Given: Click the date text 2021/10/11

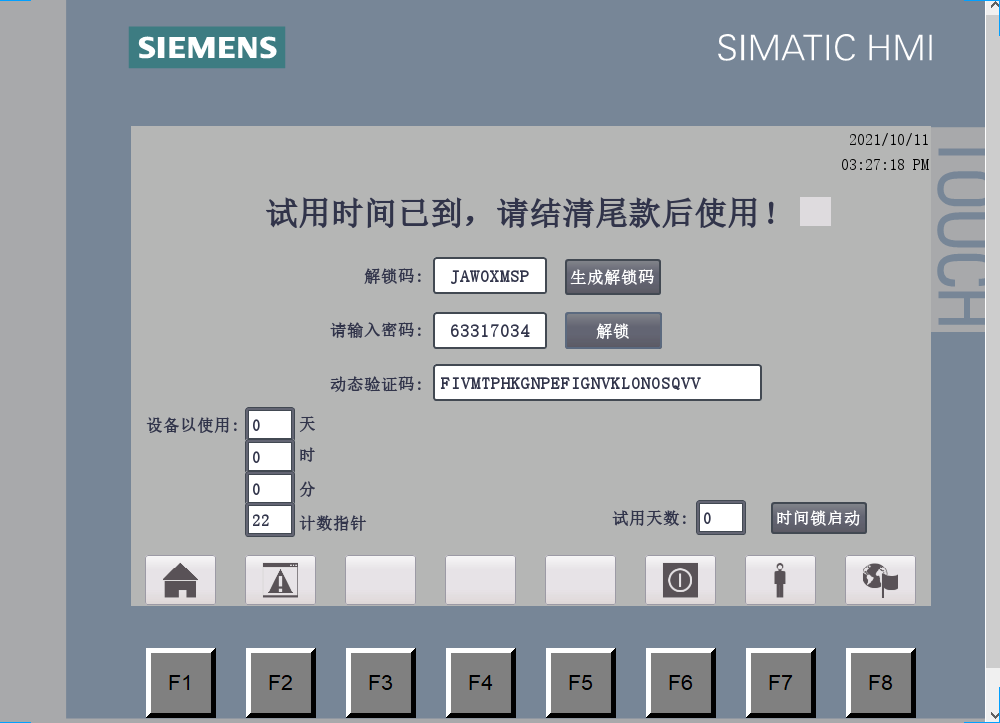Looking at the screenshot, I should coord(888,140).
